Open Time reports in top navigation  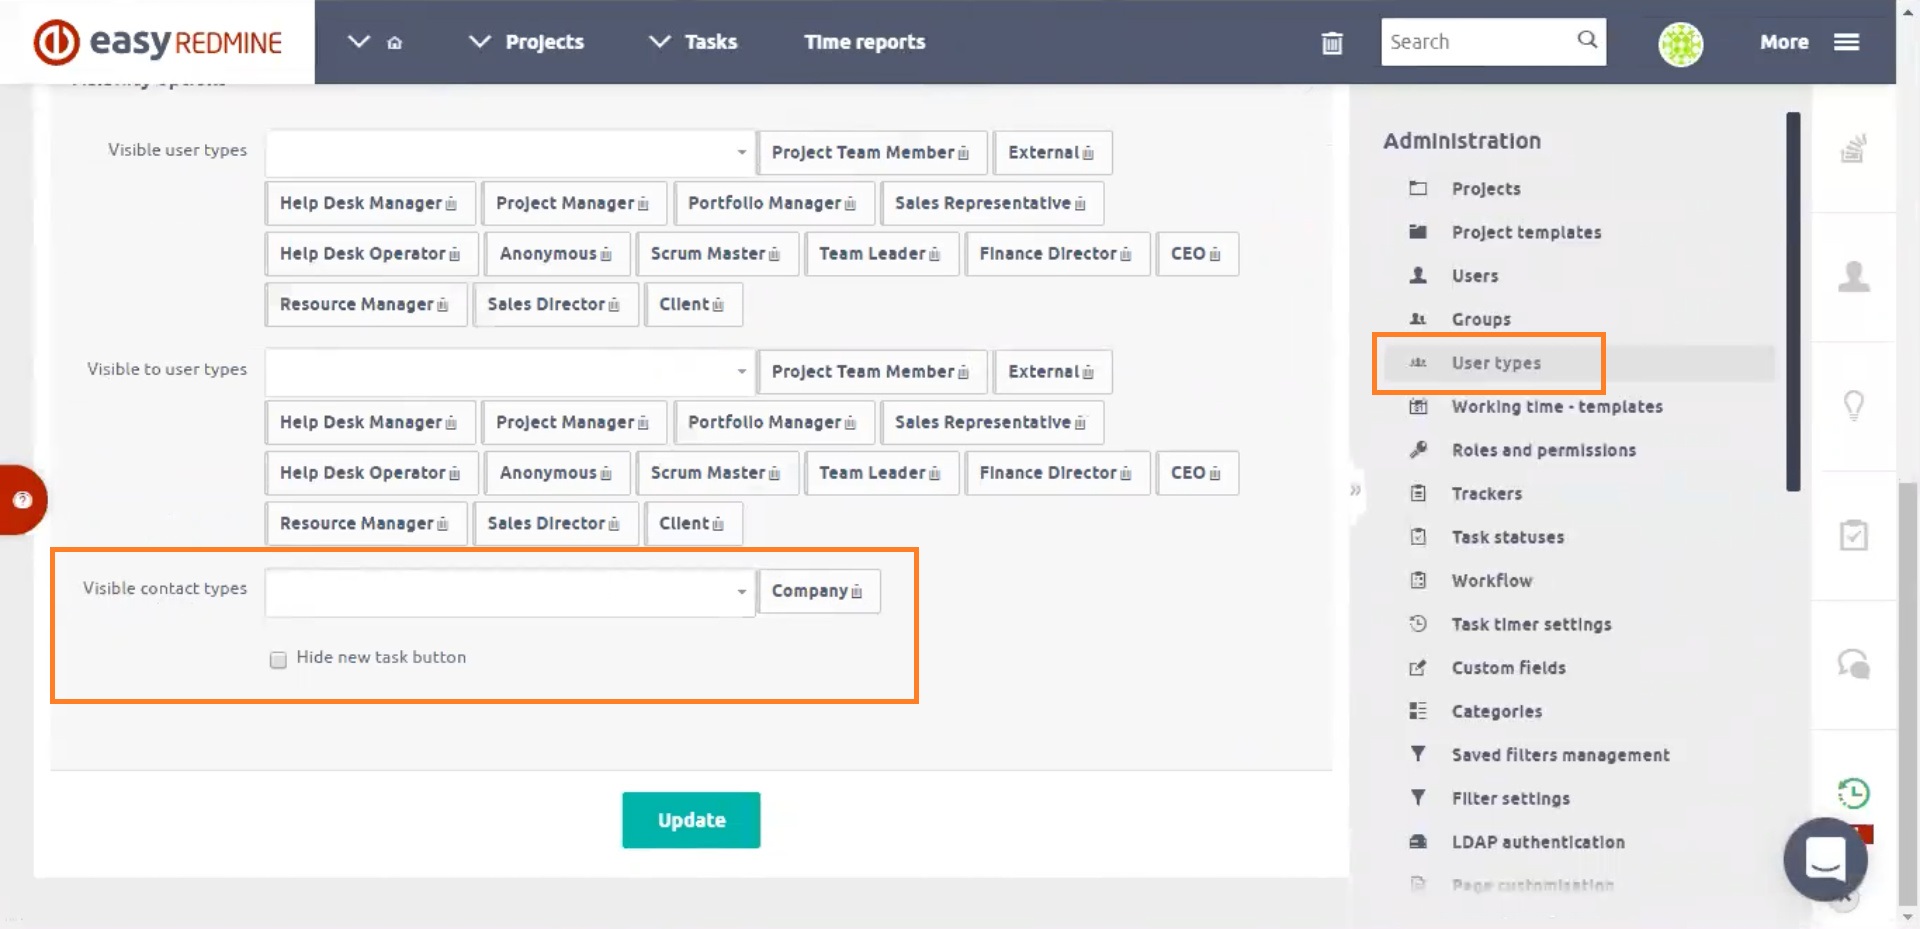point(864,42)
